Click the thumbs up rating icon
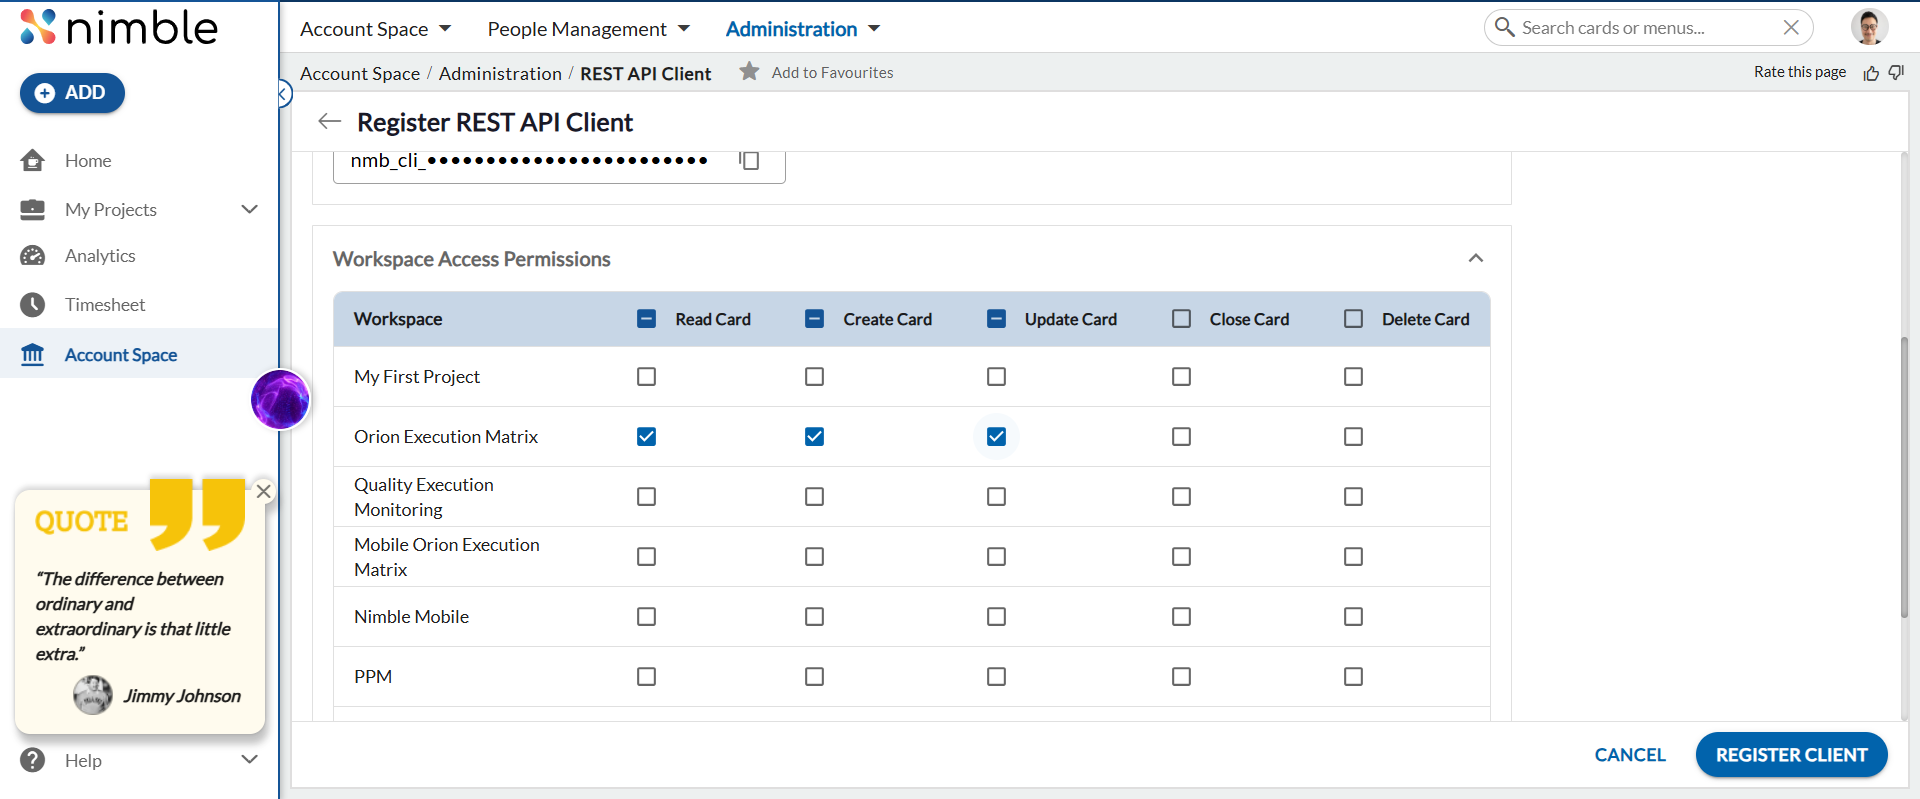Screen dimensions: 1920x799 click(1871, 73)
